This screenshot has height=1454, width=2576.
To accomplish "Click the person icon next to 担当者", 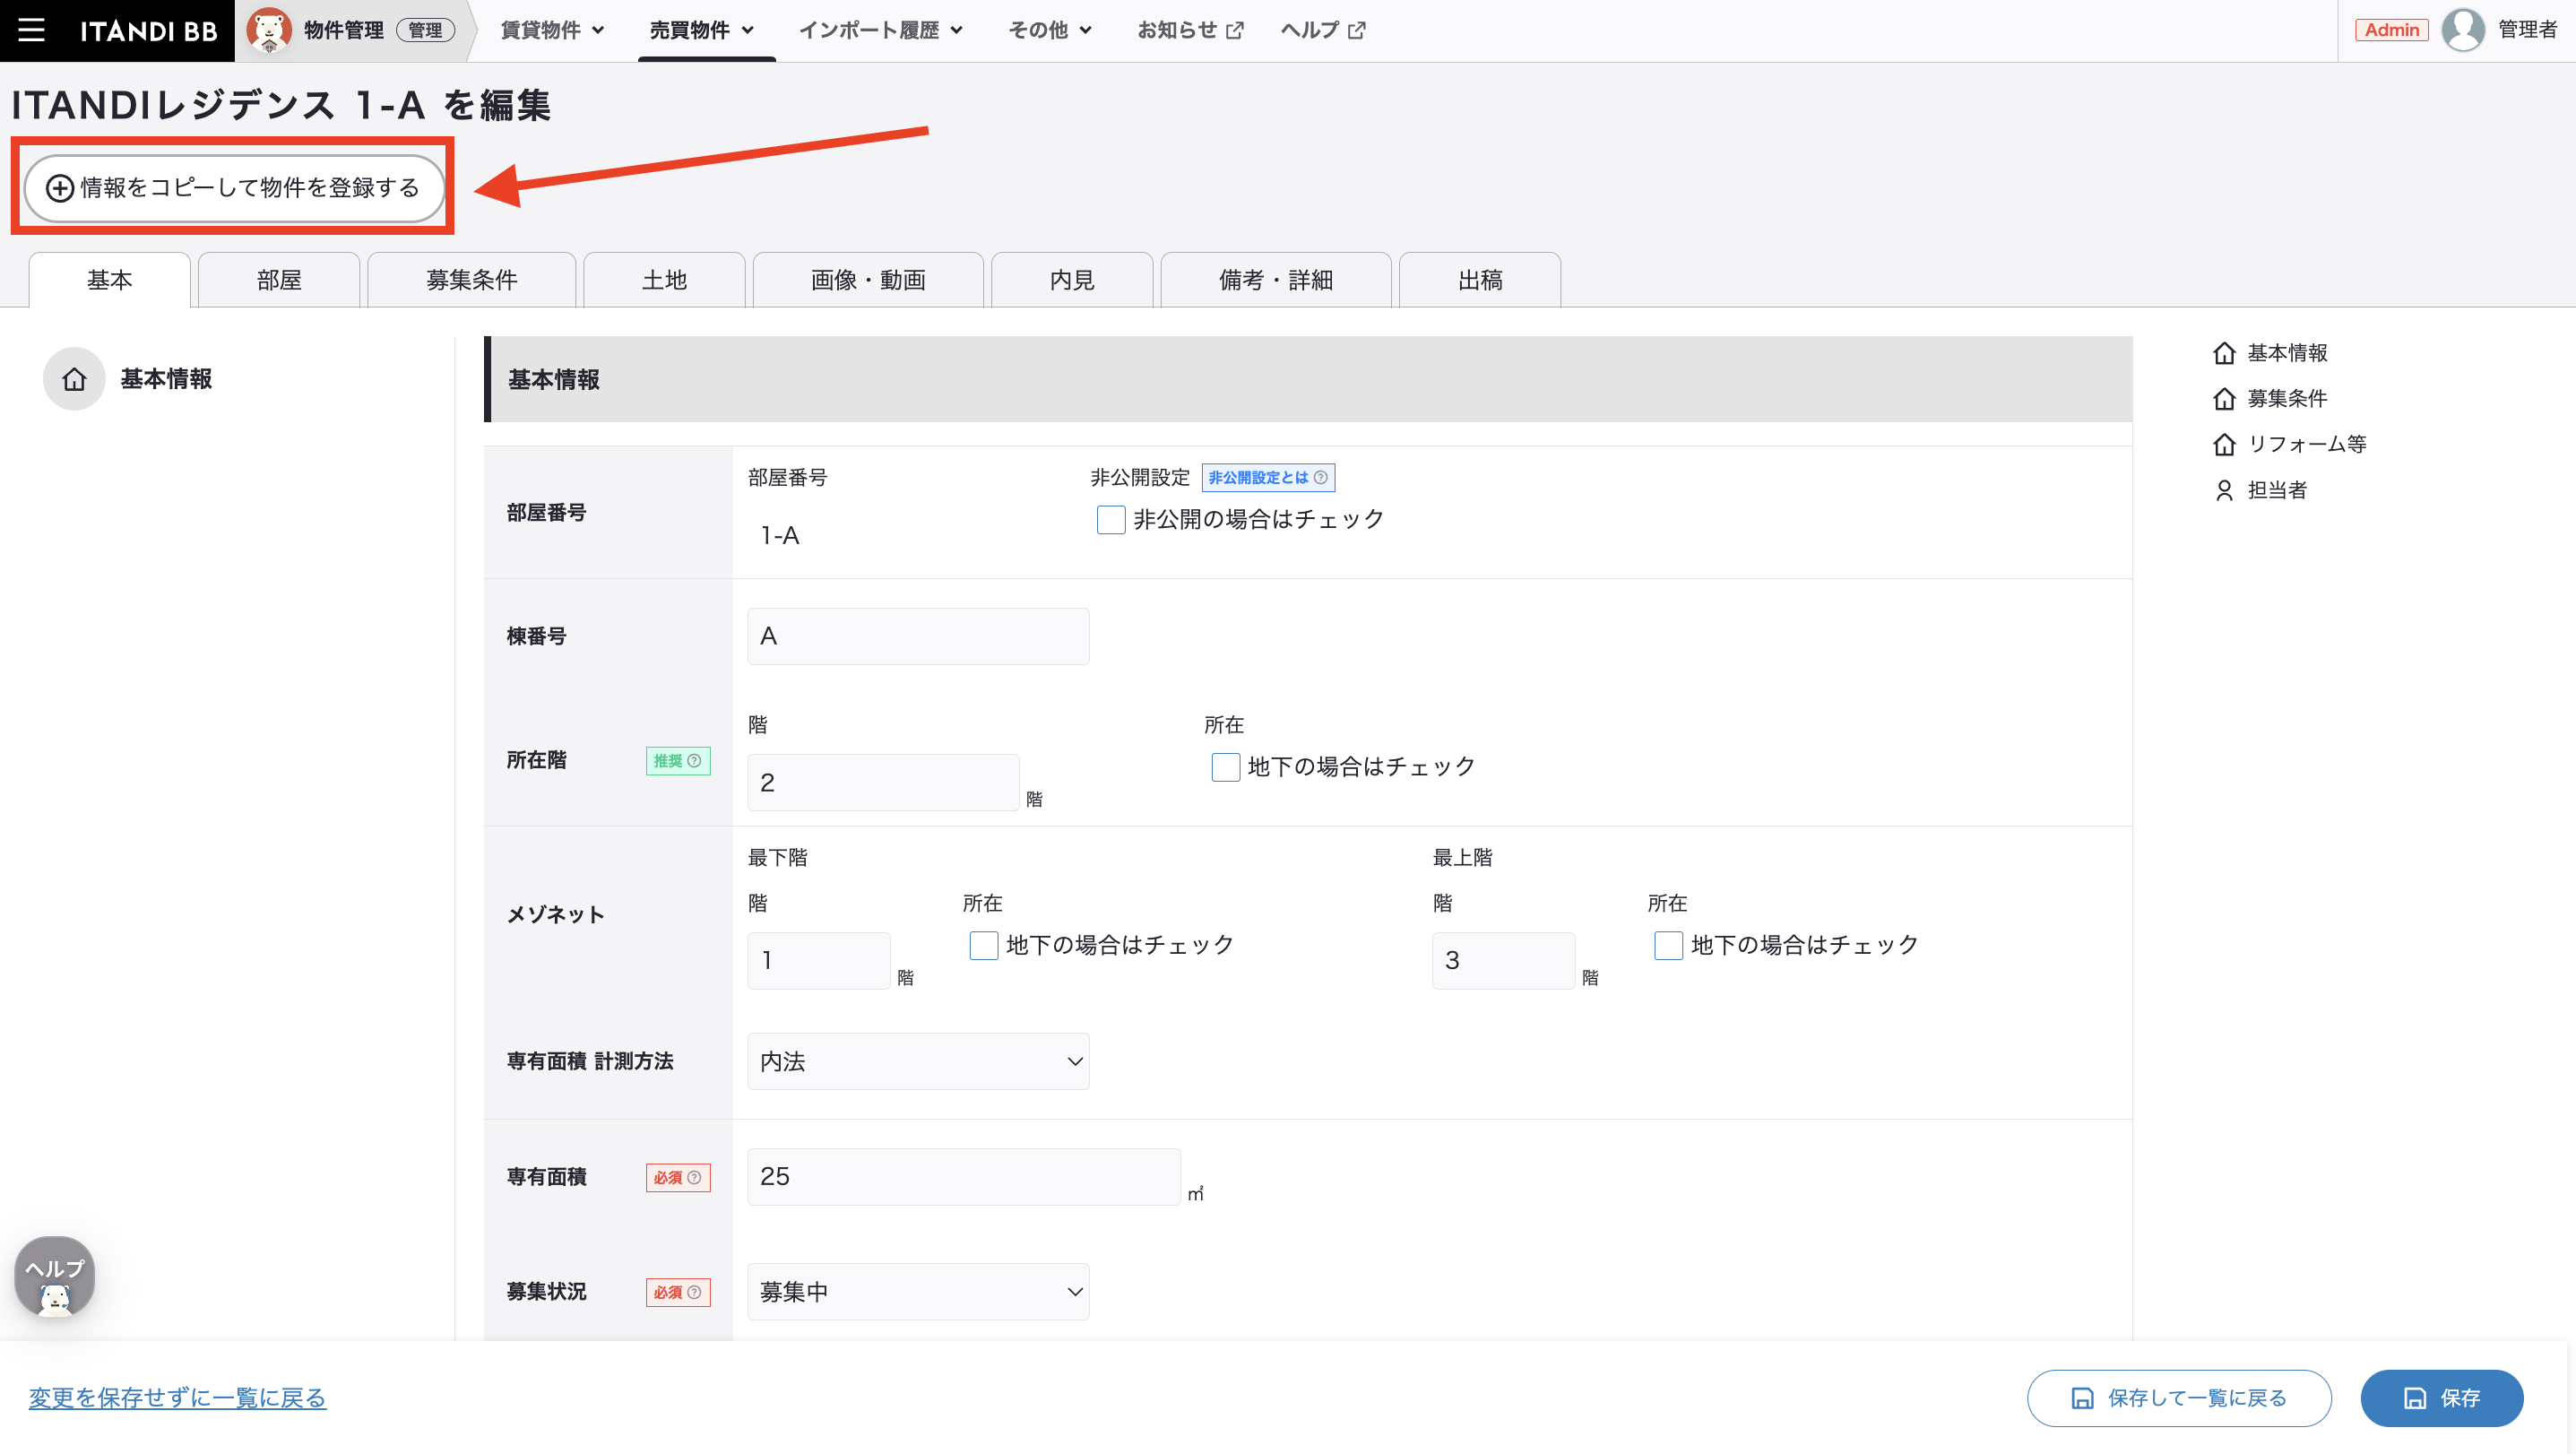I will [x=2224, y=490].
